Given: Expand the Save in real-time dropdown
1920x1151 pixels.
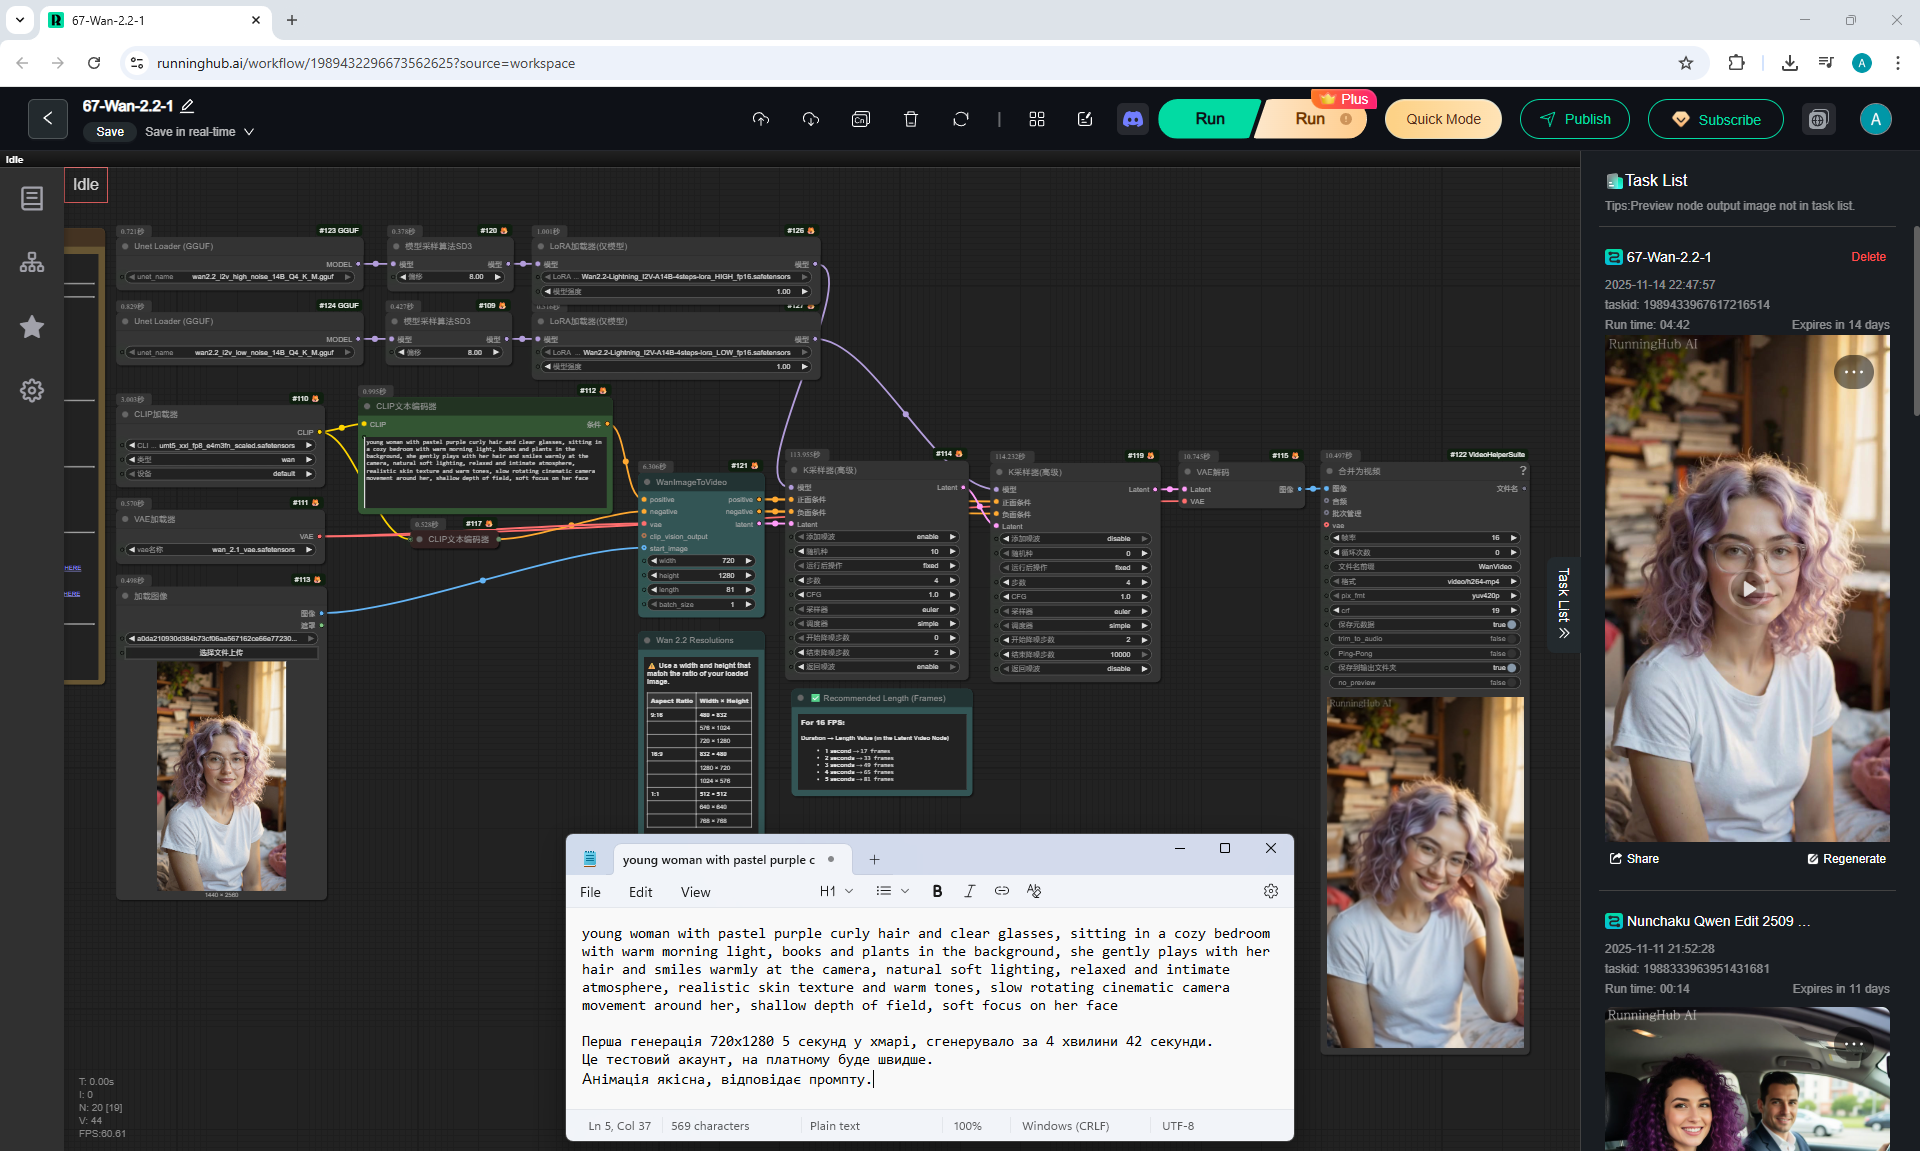Looking at the screenshot, I should click(x=249, y=132).
